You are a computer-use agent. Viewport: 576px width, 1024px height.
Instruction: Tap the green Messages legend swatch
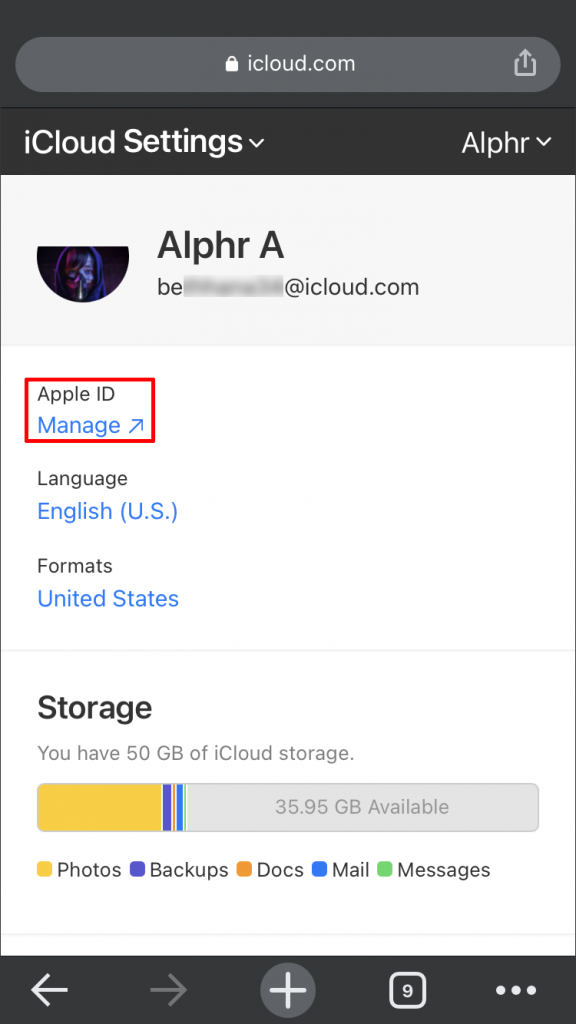(x=384, y=870)
